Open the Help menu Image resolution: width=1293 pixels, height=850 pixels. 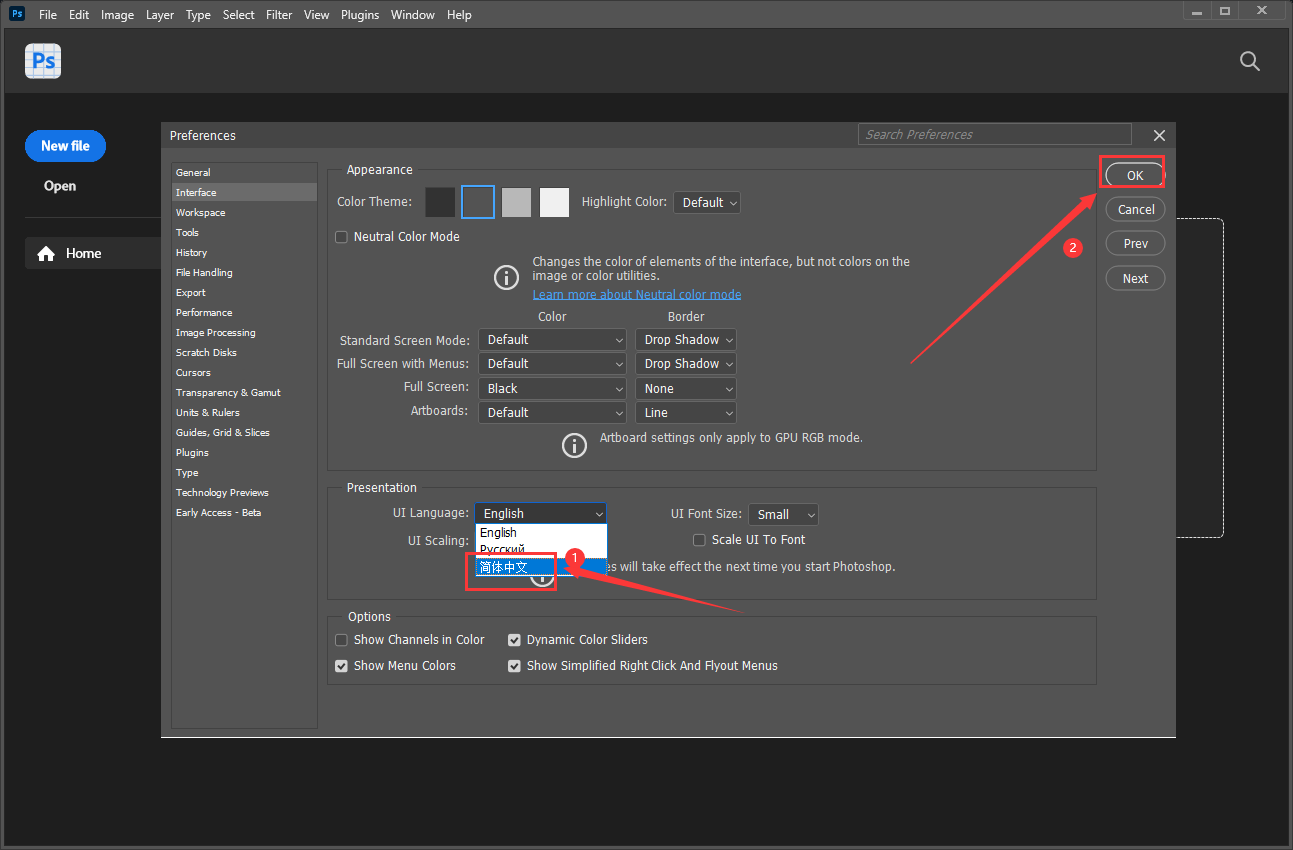click(x=459, y=15)
